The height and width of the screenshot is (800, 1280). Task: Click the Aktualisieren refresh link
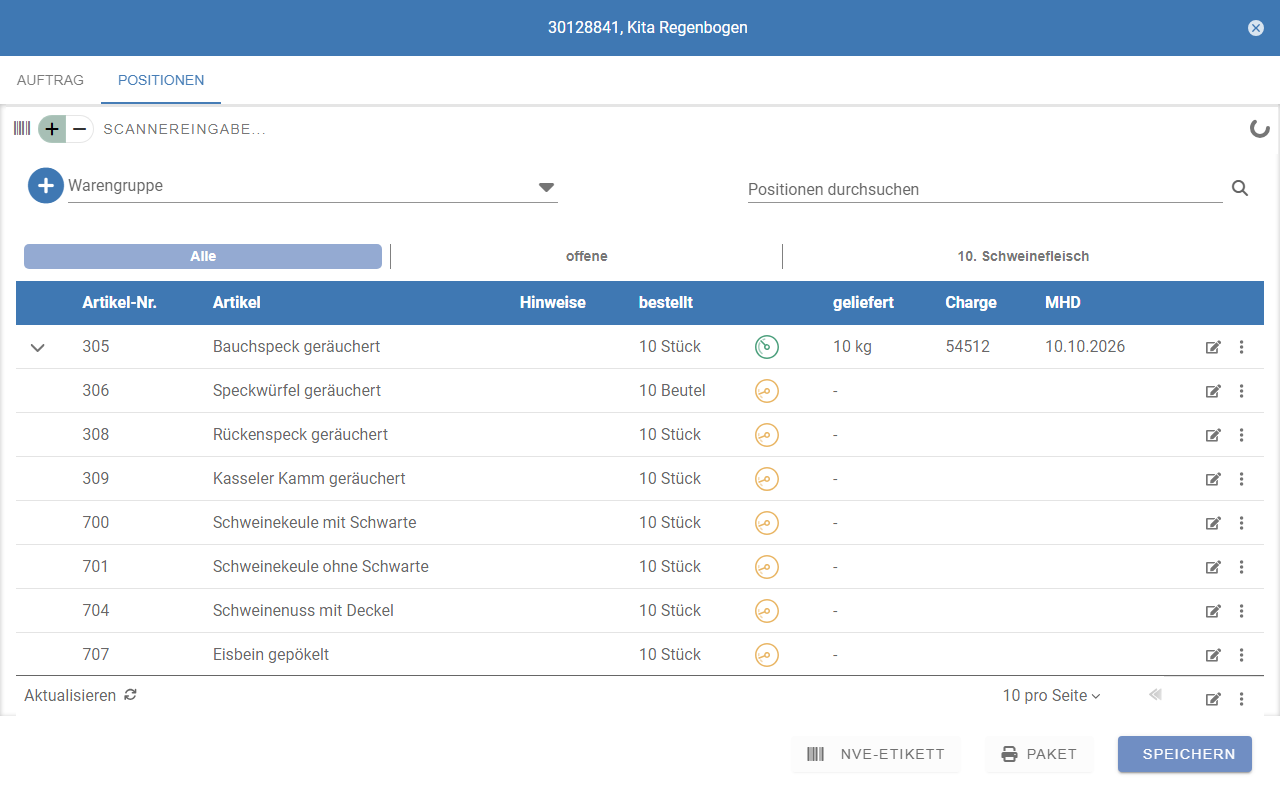[80, 695]
